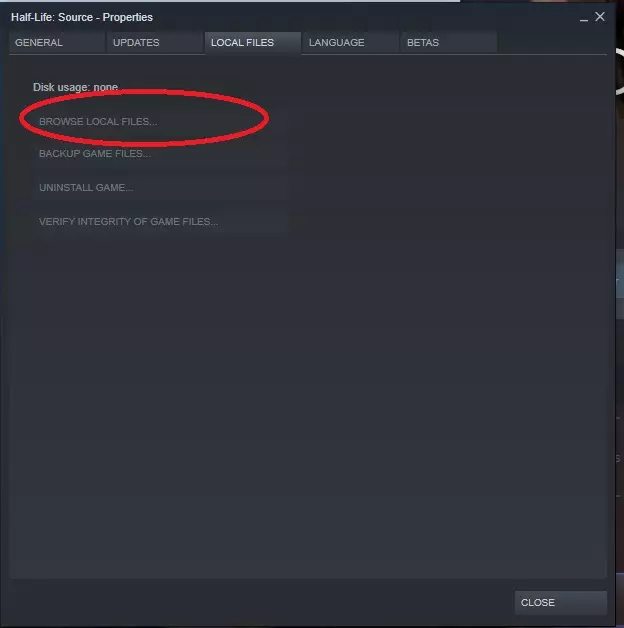Minimize the Properties window using the underscore icon

[x=584, y=18]
